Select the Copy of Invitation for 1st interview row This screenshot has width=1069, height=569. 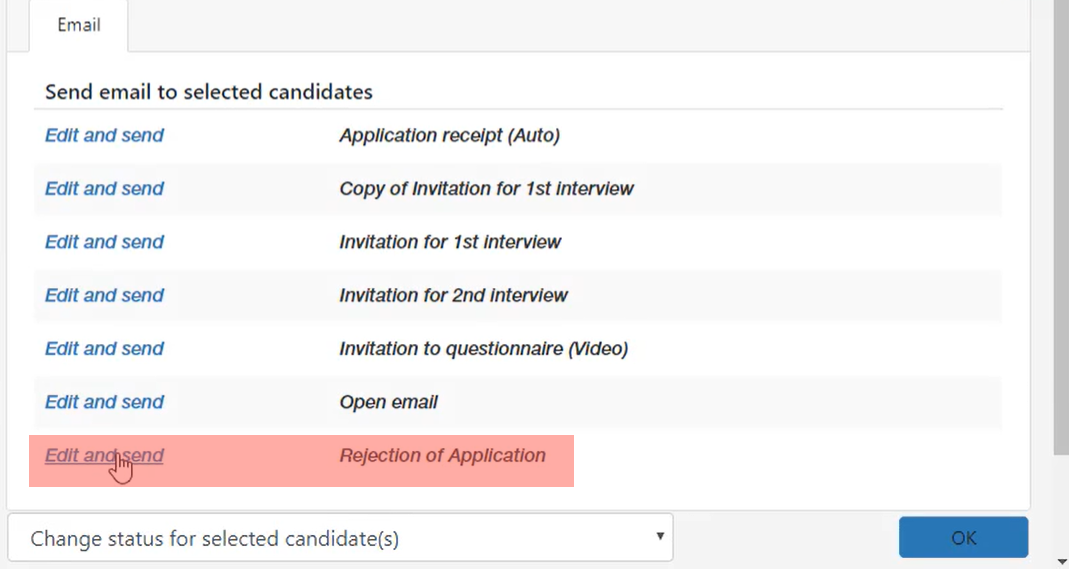point(518,189)
